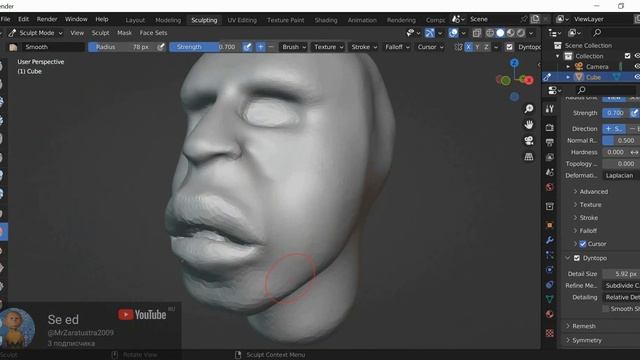Open the Brush dropdown
Image resolution: width=640 pixels, height=360 pixels.
[x=294, y=47]
